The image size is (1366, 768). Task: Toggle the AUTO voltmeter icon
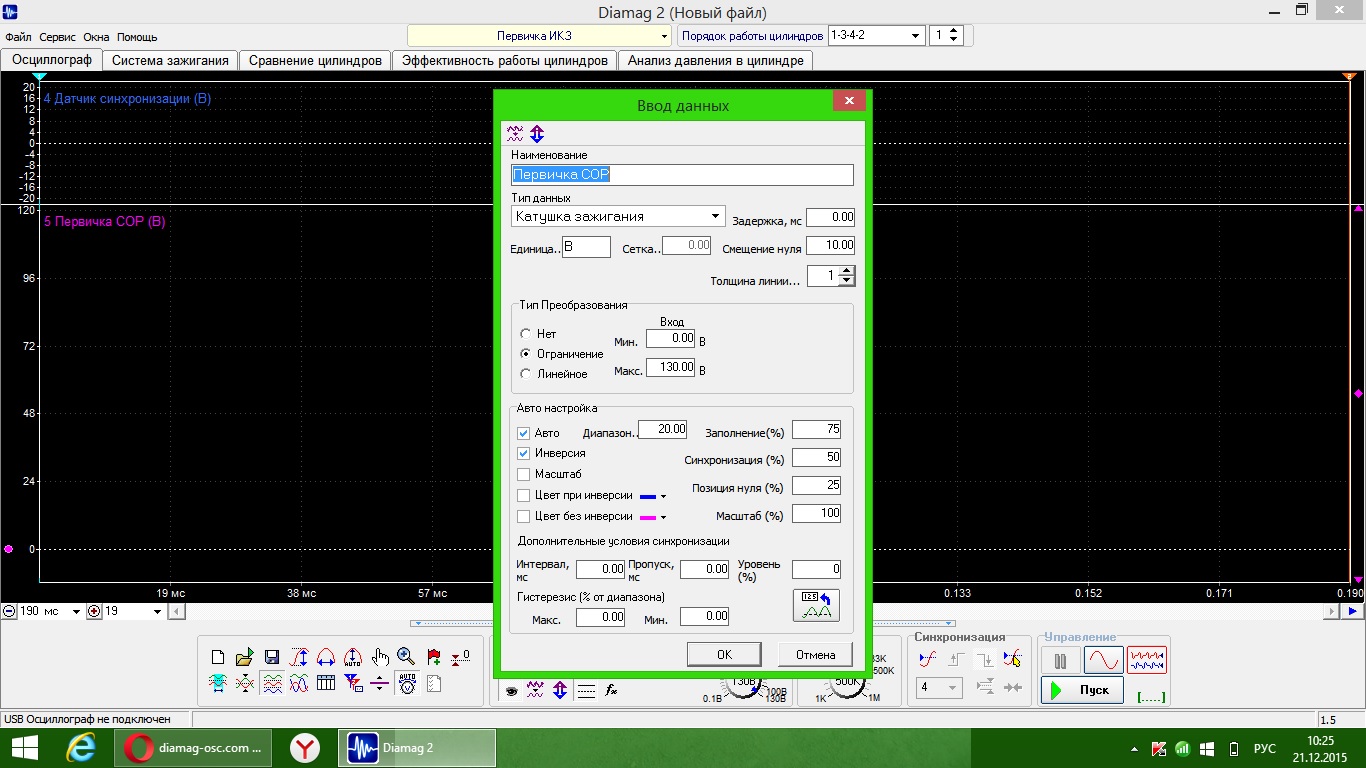[407, 683]
